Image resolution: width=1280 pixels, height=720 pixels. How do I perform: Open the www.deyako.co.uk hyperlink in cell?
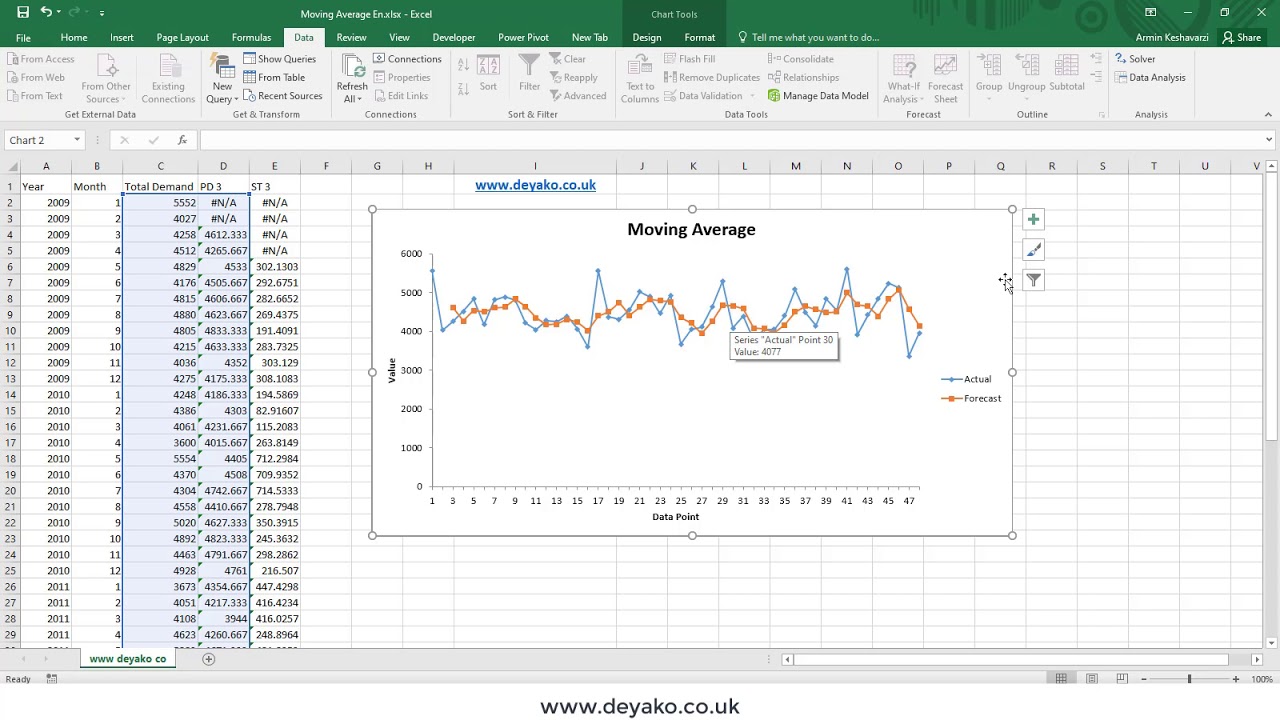pos(535,185)
